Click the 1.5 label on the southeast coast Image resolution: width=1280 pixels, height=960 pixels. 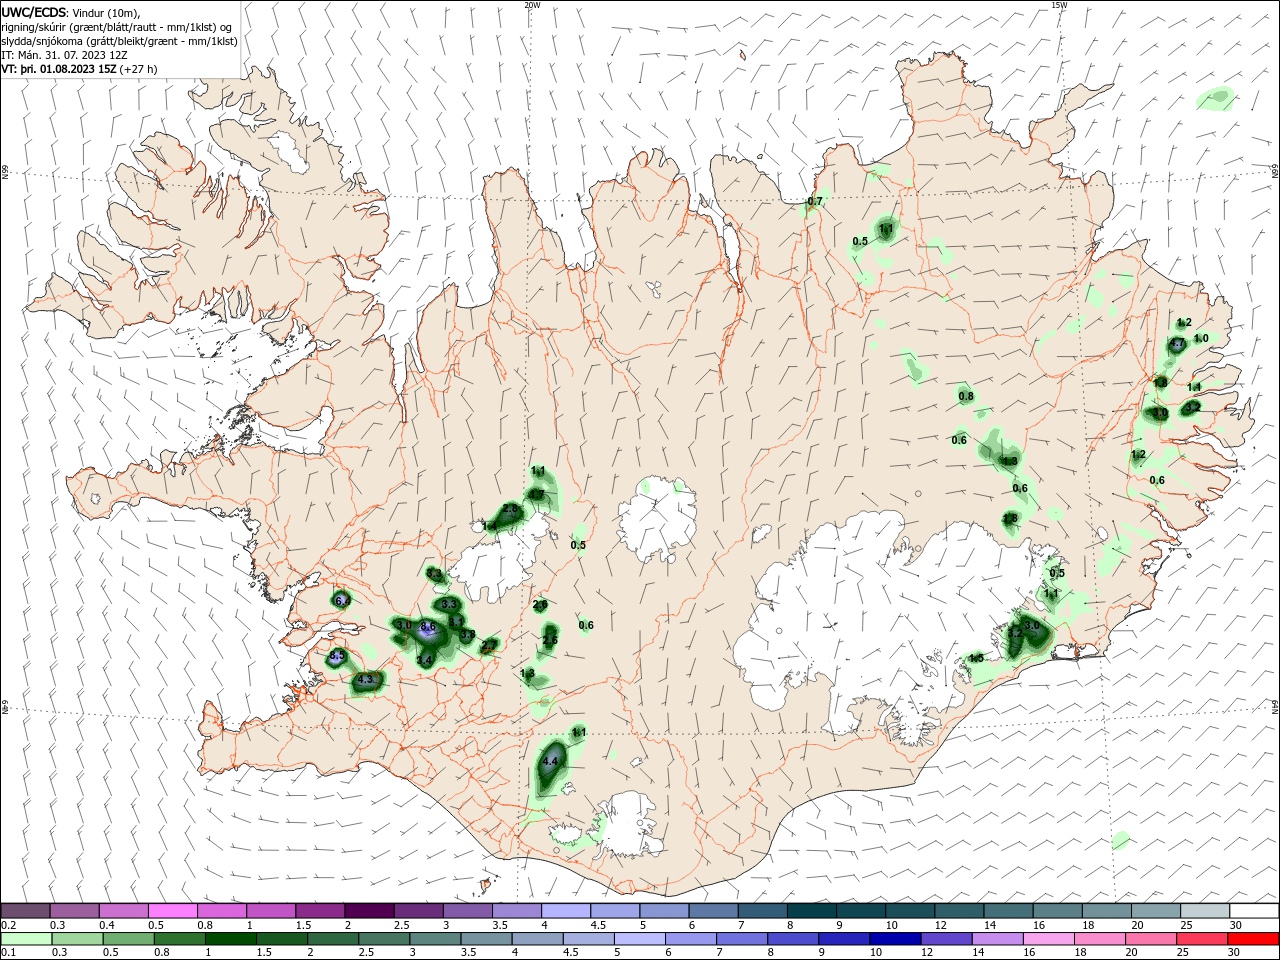click(x=976, y=658)
